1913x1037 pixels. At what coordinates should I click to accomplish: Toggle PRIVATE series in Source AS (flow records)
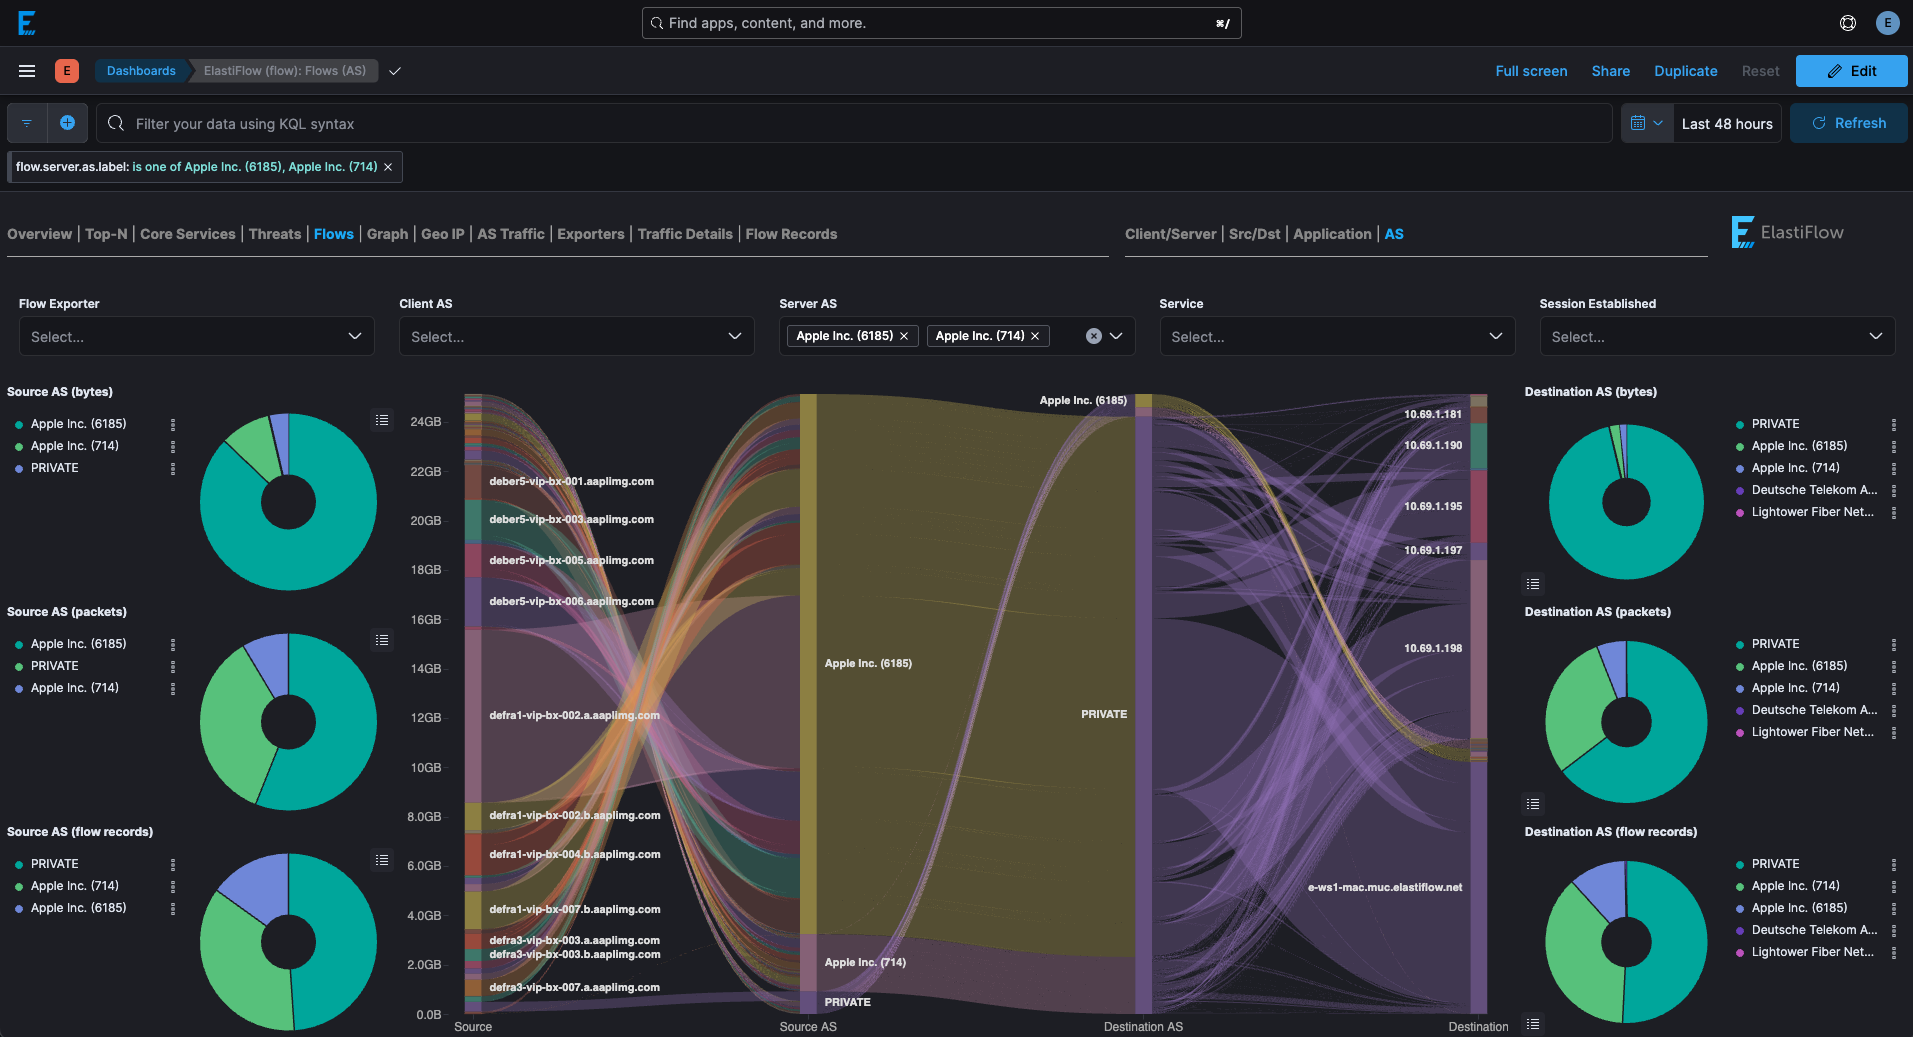point(54,864)
